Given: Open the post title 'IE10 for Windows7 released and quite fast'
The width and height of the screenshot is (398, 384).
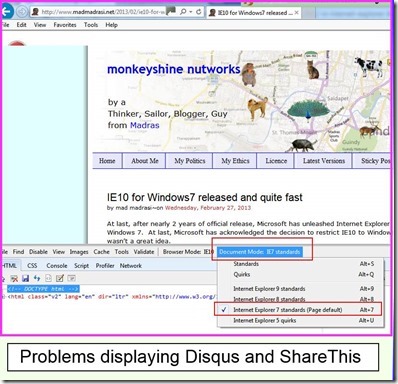Looking at the screenshot, I should (205, 197).
